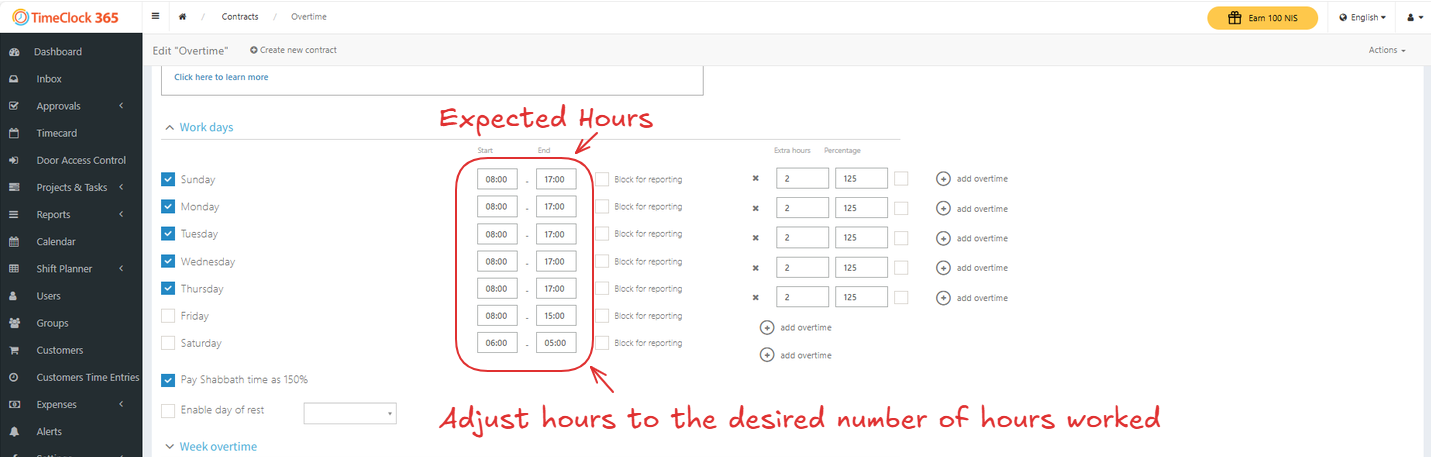Click the Earn 100 NIS gift button
1431x457 pixels.
tap(1262, 18)
